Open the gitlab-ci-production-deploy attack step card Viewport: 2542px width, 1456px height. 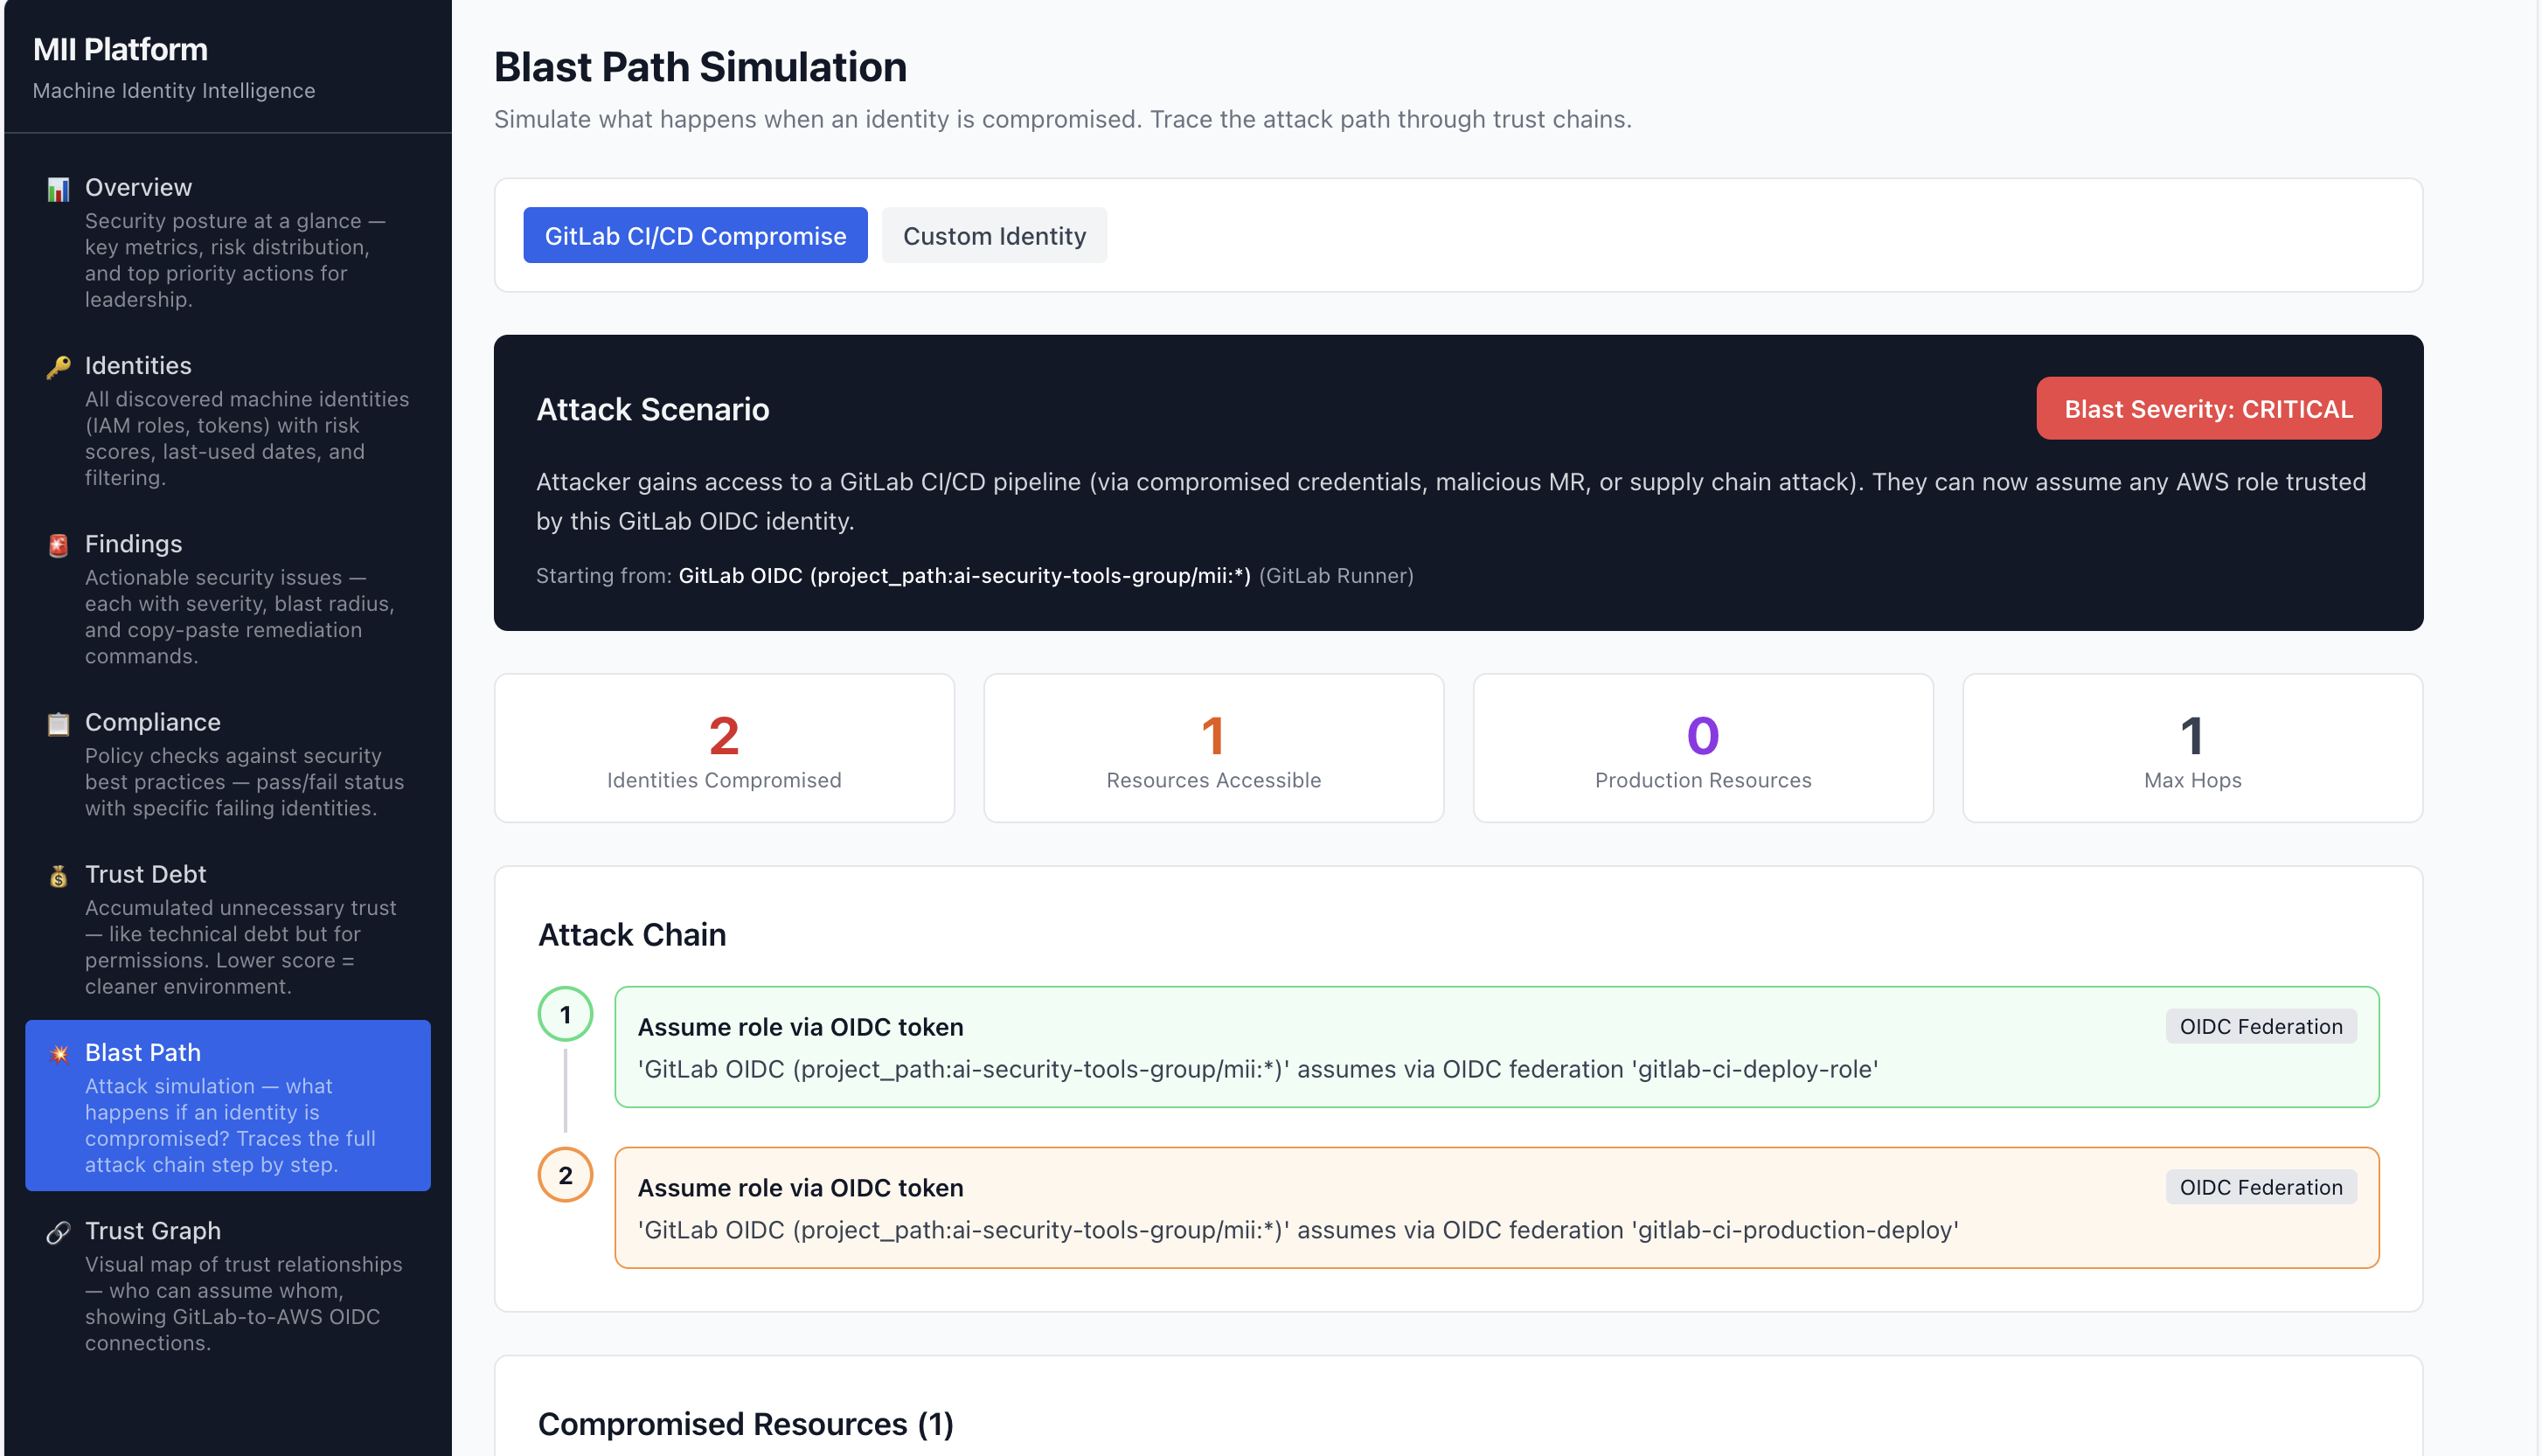[1496, 1208]
